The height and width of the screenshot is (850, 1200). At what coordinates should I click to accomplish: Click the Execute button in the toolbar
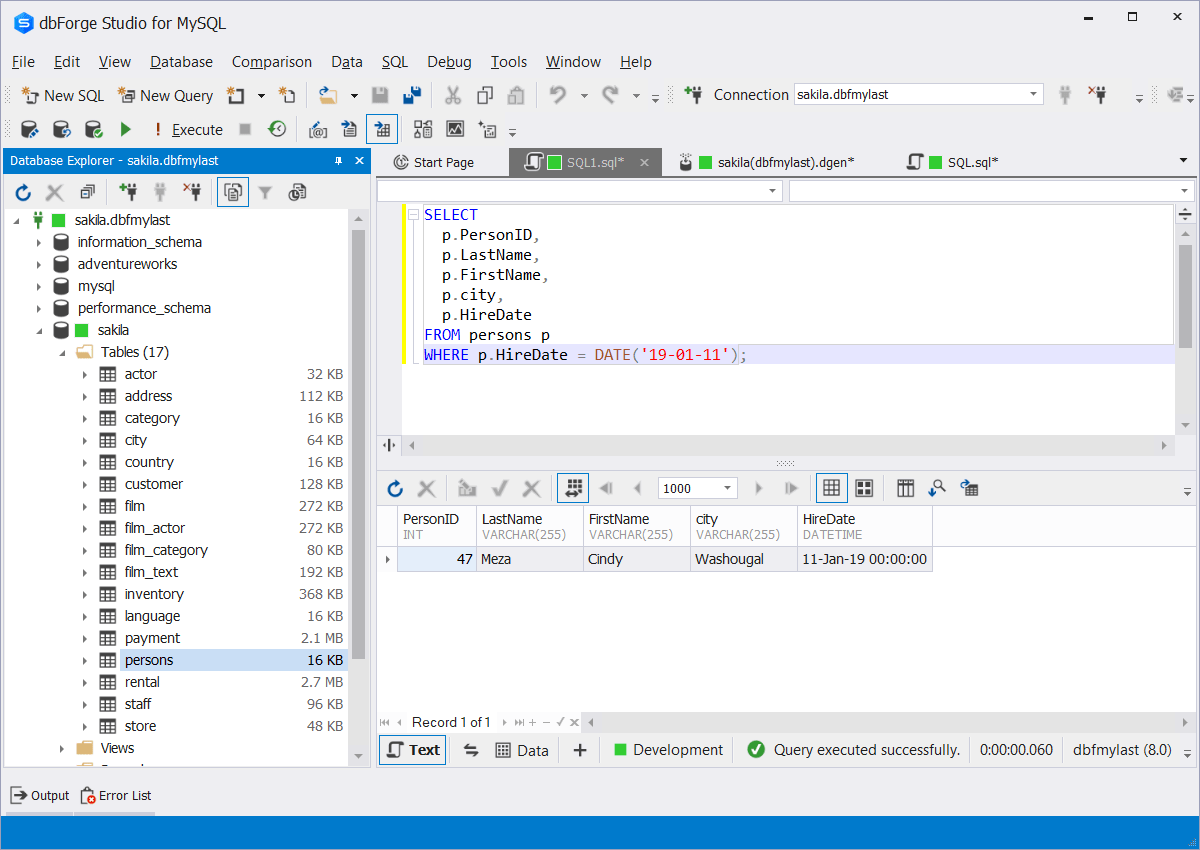[197, 129]
